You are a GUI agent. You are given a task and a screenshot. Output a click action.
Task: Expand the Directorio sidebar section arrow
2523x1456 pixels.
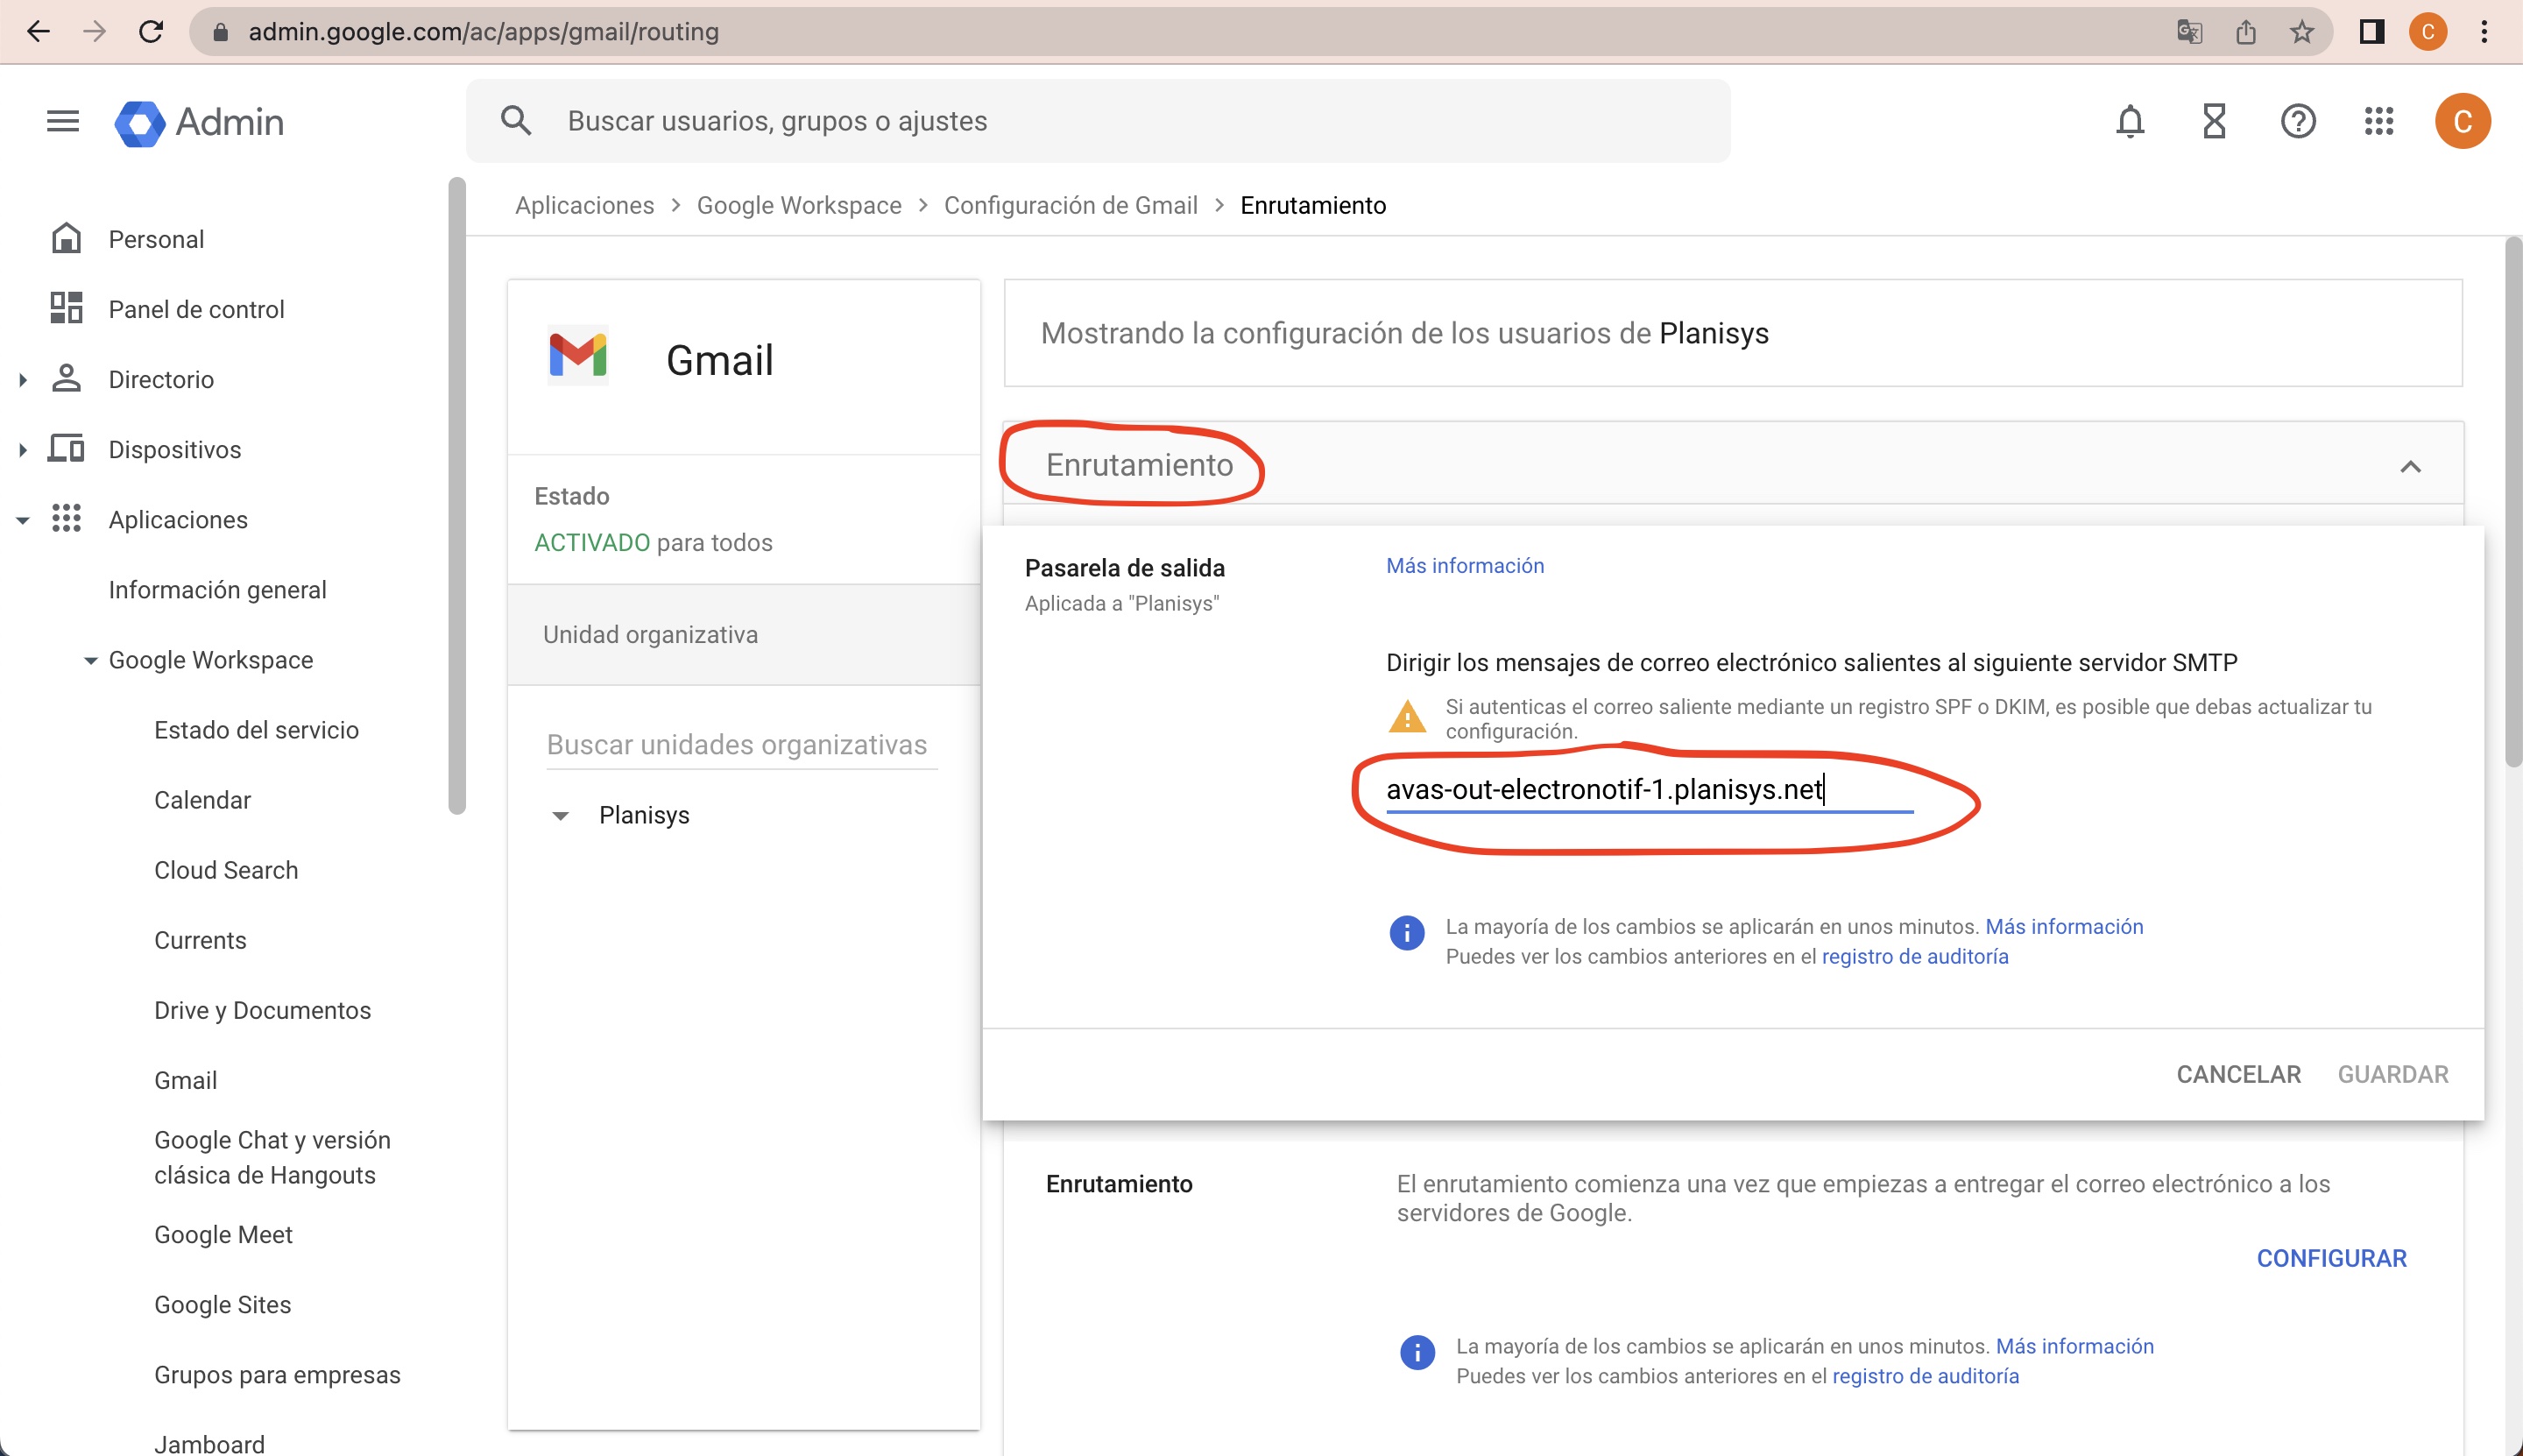tap(23, 379)
